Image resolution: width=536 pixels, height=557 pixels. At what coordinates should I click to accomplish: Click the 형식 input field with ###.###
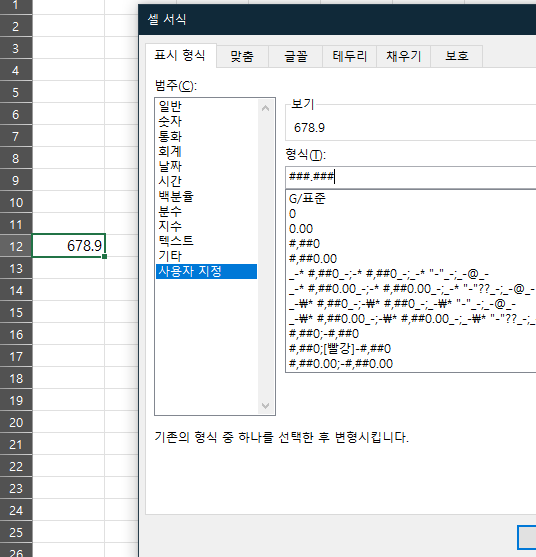[411, 177]
